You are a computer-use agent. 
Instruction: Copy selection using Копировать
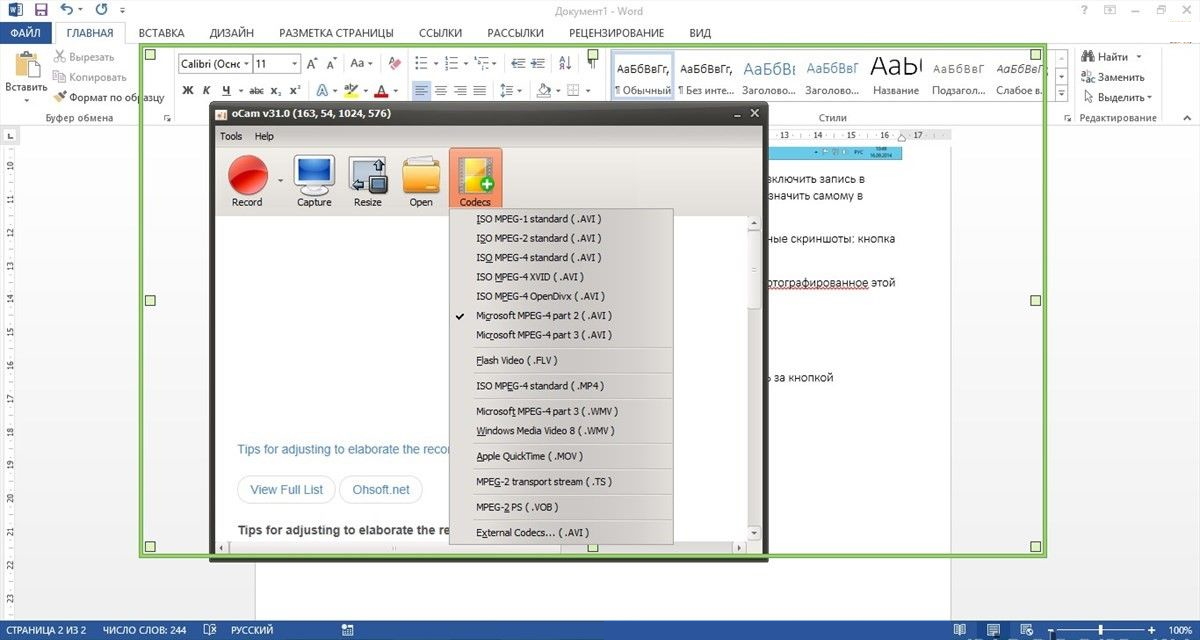click(x=89, y=77)
